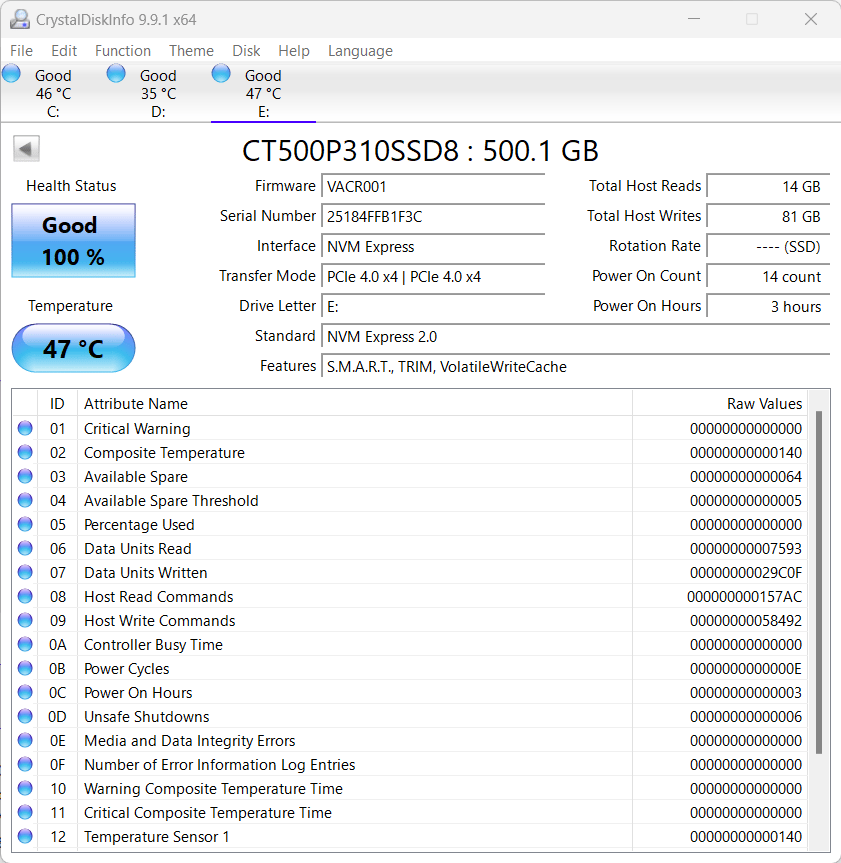This screenshot has height=863, width=841.
Task: Click raw value 0000000058492 of Host Write Commands
Action: point(746,621)
